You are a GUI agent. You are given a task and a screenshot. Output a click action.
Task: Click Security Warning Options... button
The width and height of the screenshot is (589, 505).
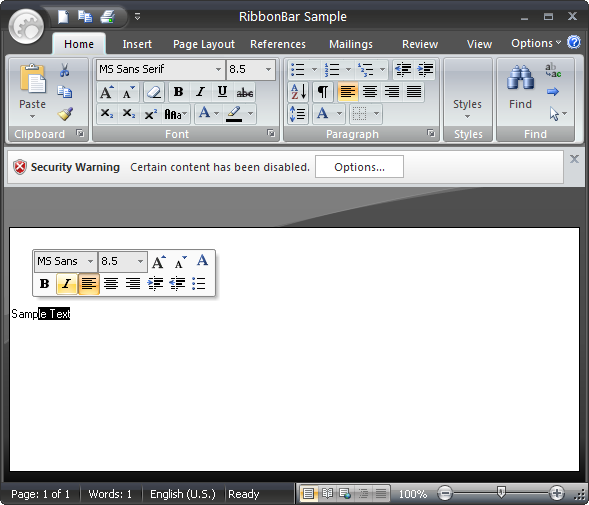coord(359,167)
